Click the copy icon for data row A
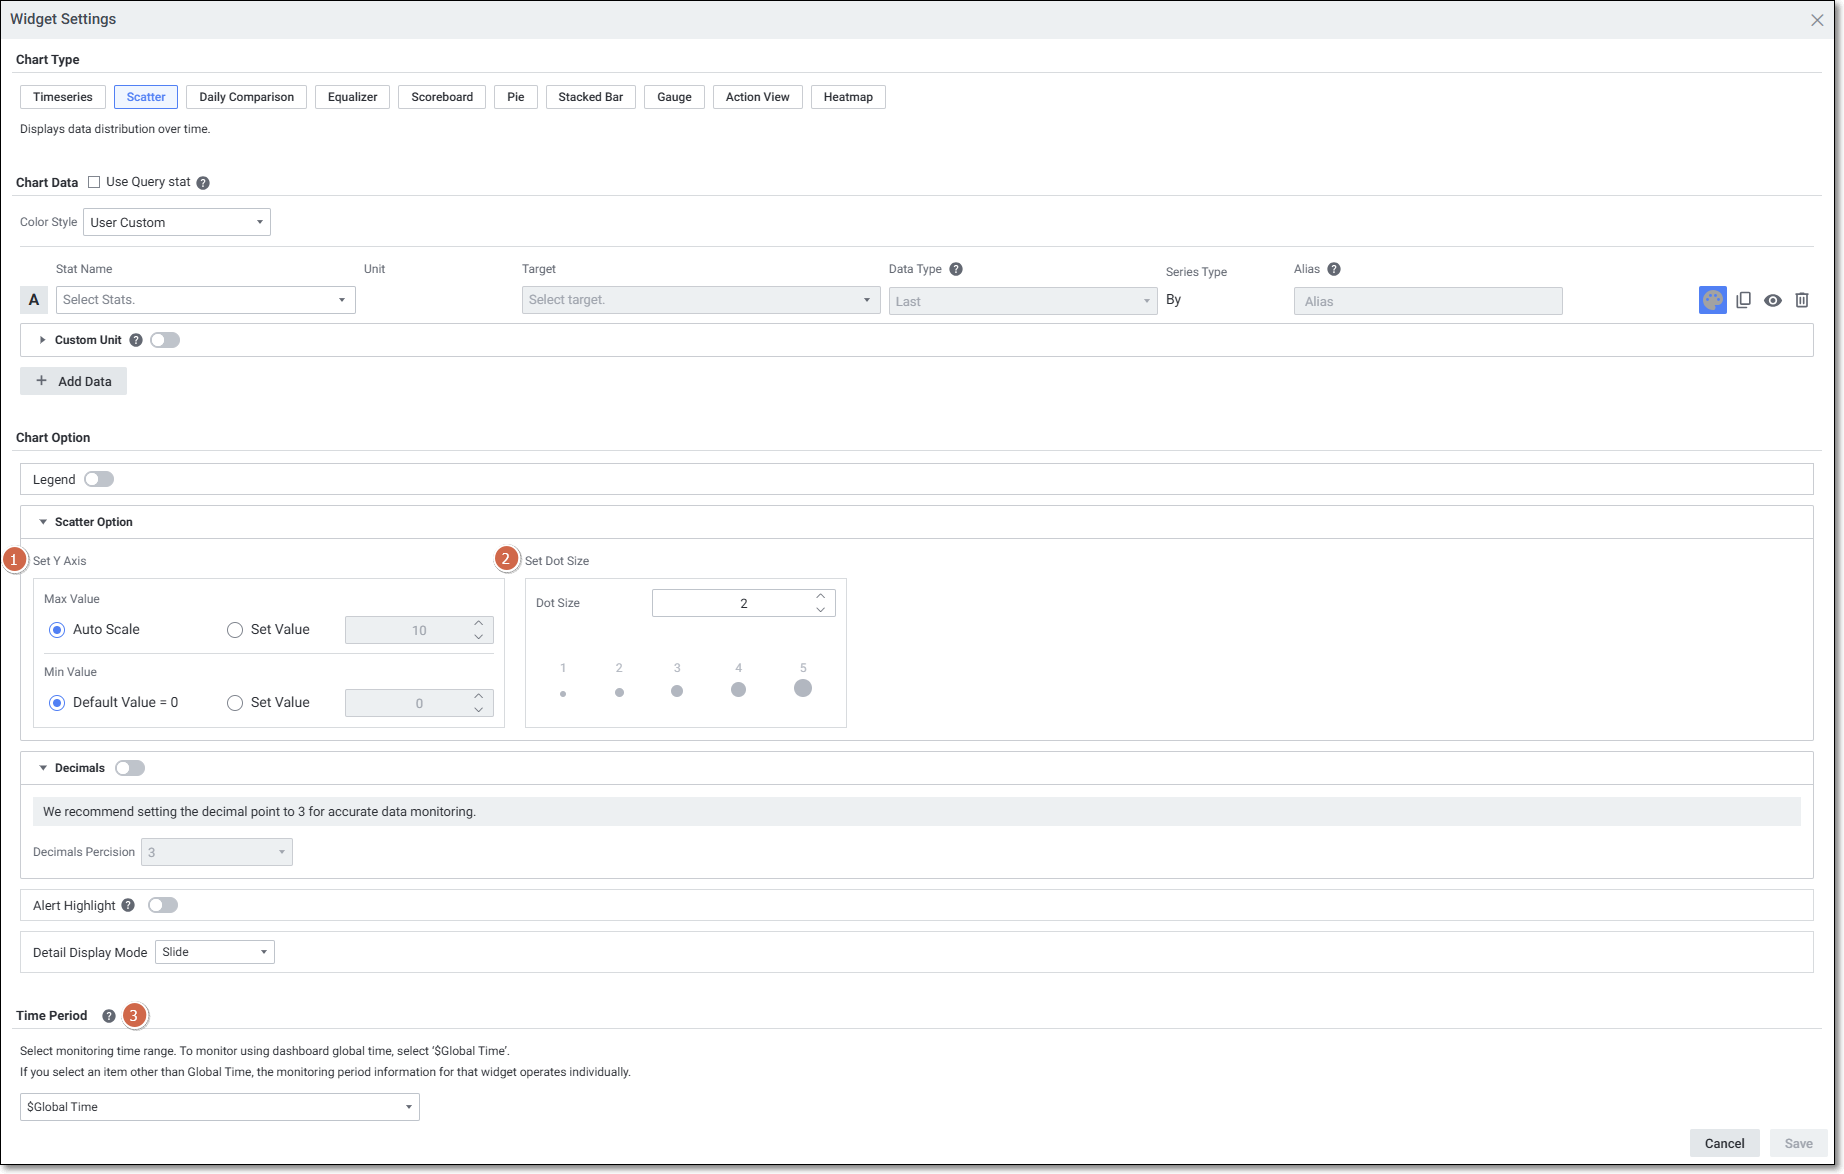The image size is (1844, 1174). (1743, 300)
